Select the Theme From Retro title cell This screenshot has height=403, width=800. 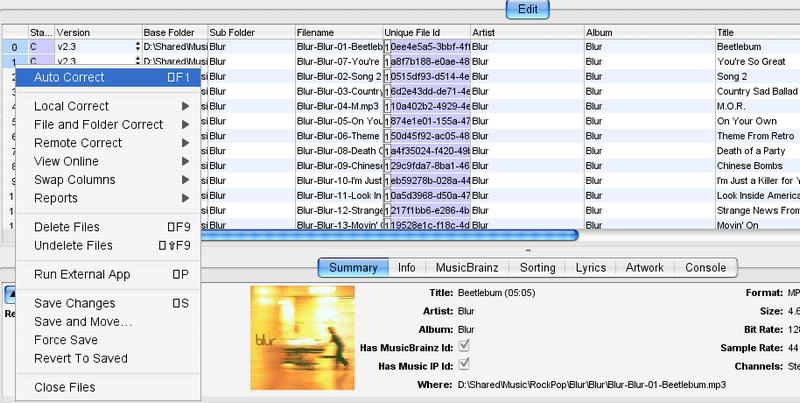(x=758, y=136)
